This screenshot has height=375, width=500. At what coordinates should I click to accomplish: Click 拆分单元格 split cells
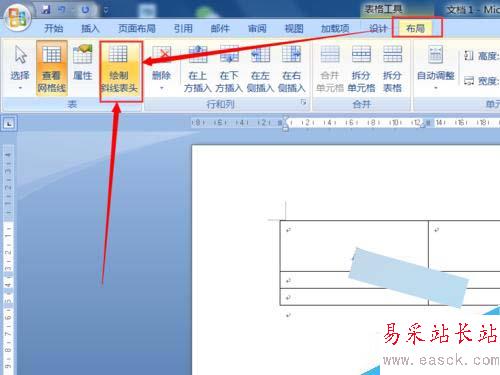pyautogui.click(x=361, y=68)
